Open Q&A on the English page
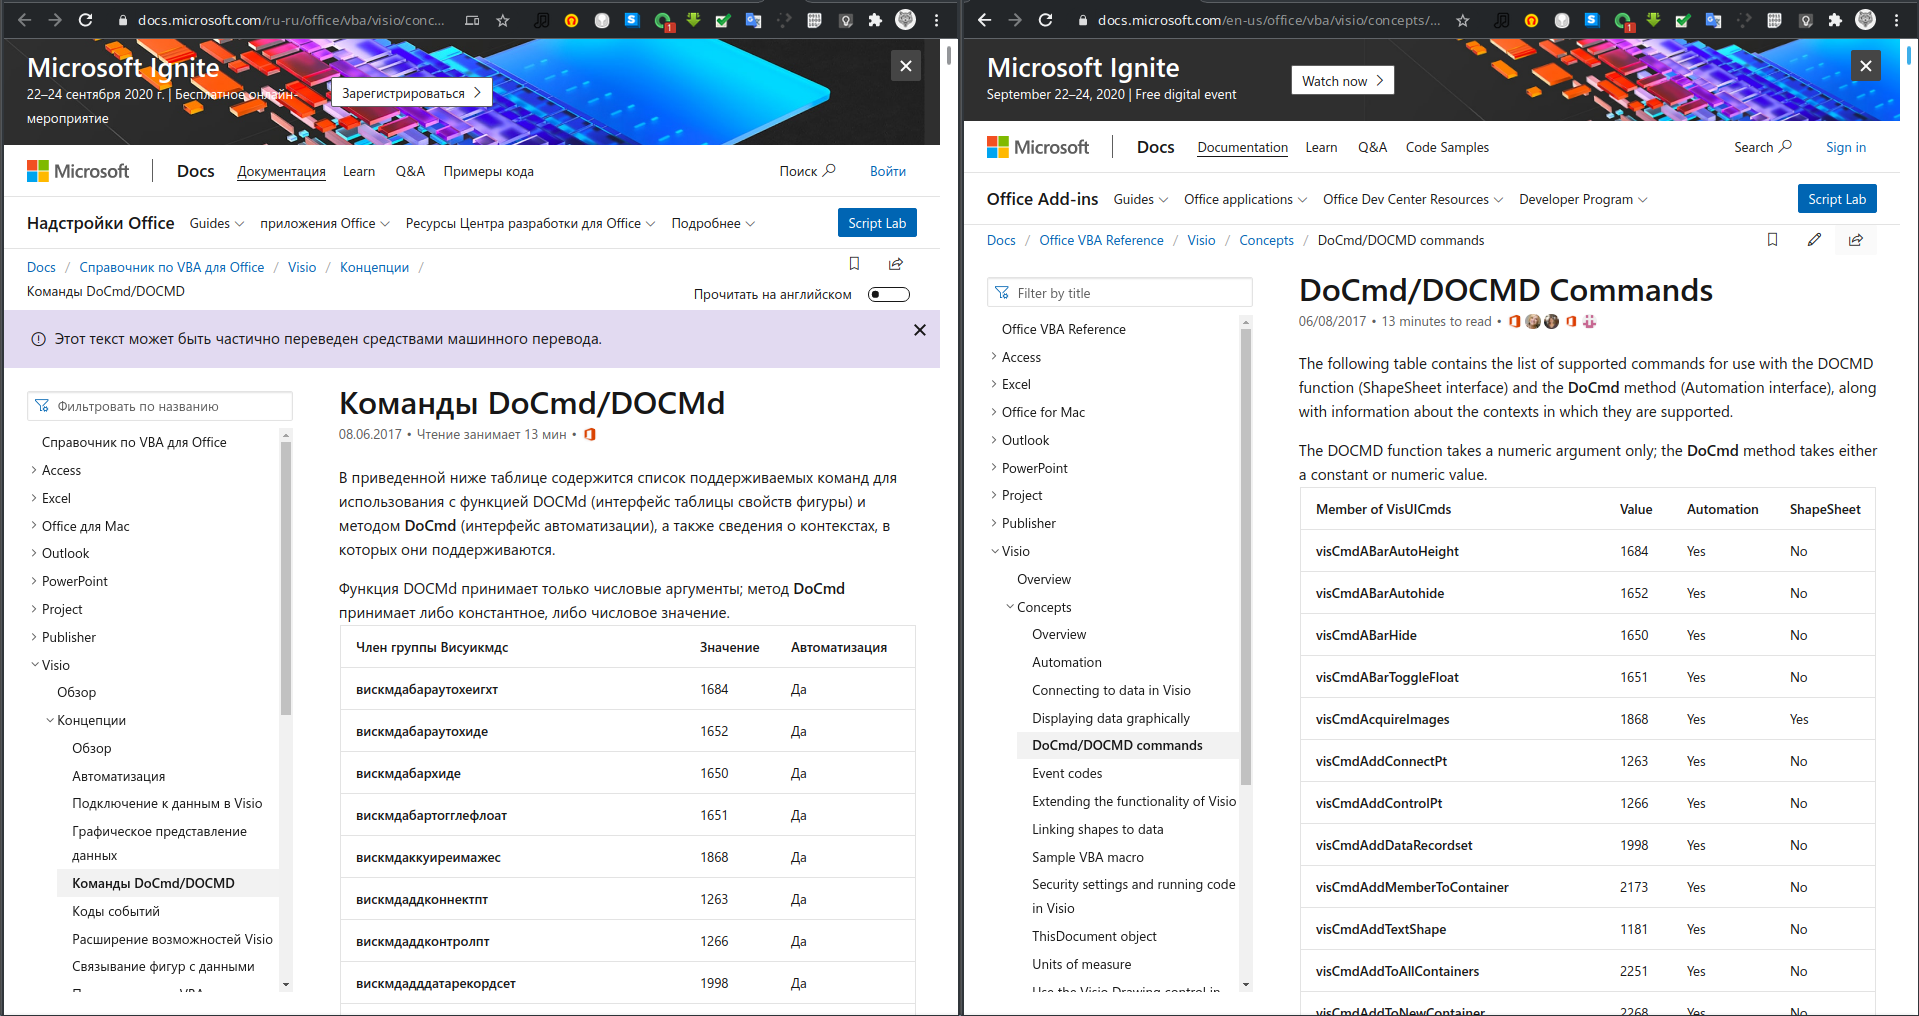Image resolution: width=1919 pixels, height=1016 pixels. pyautogui.click(x=1372, y=147)
